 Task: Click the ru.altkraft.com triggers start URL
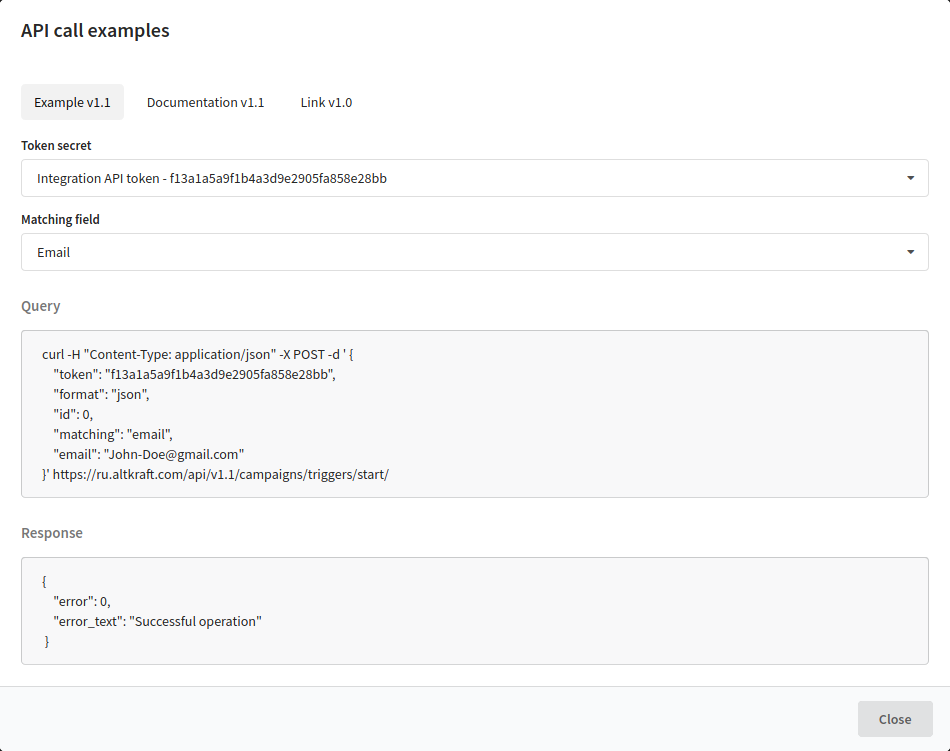tap(221, 474)
